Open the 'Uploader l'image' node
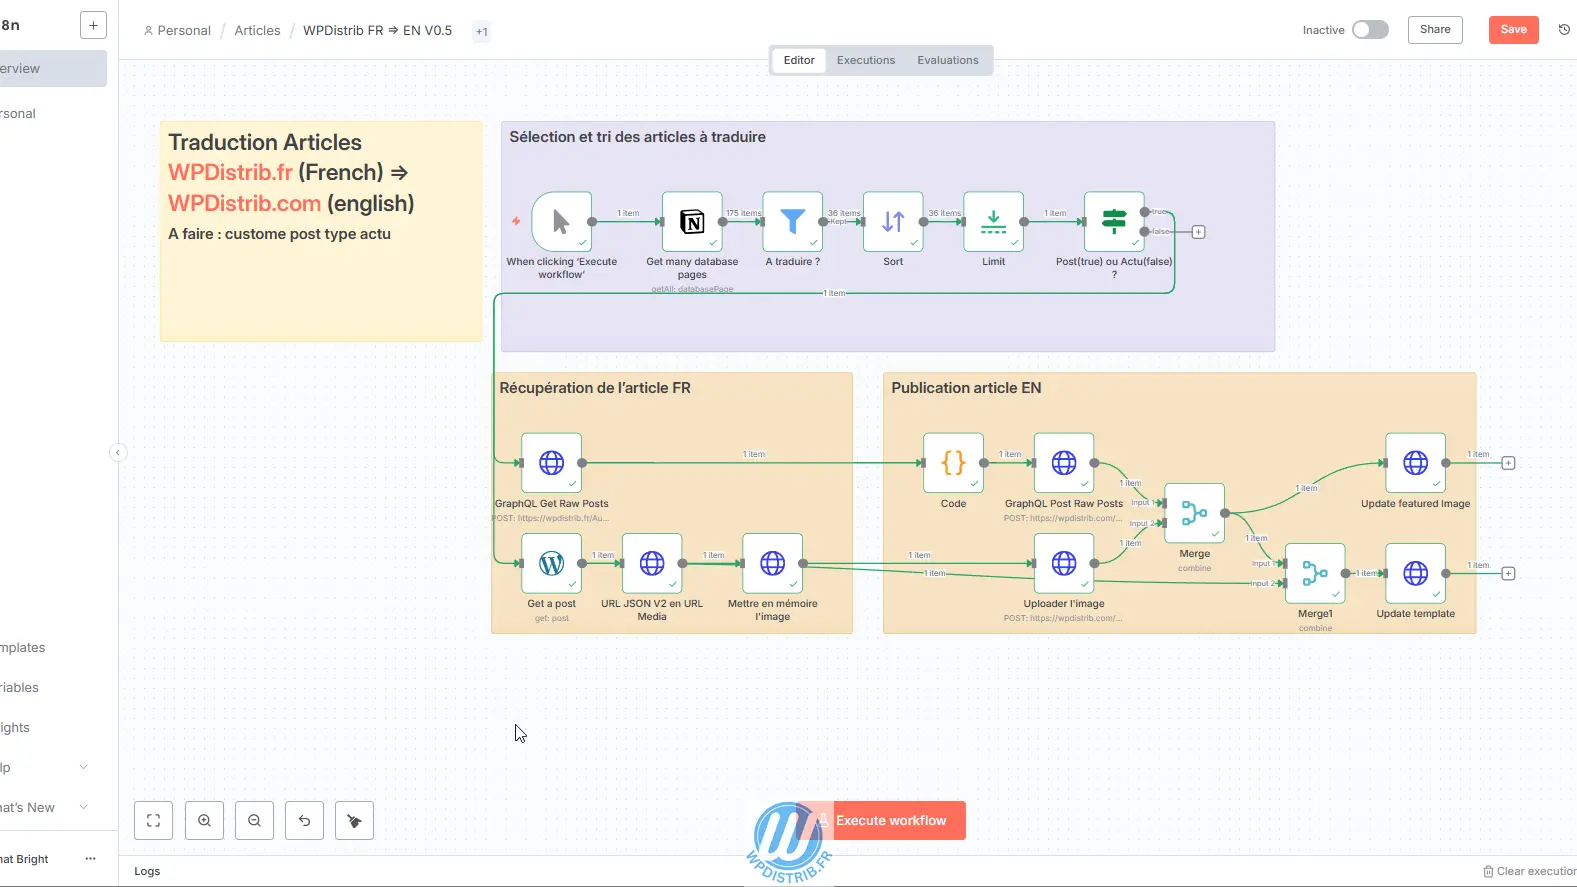The width and height of the screenshot is (1577, 887). click(1064, 563)
